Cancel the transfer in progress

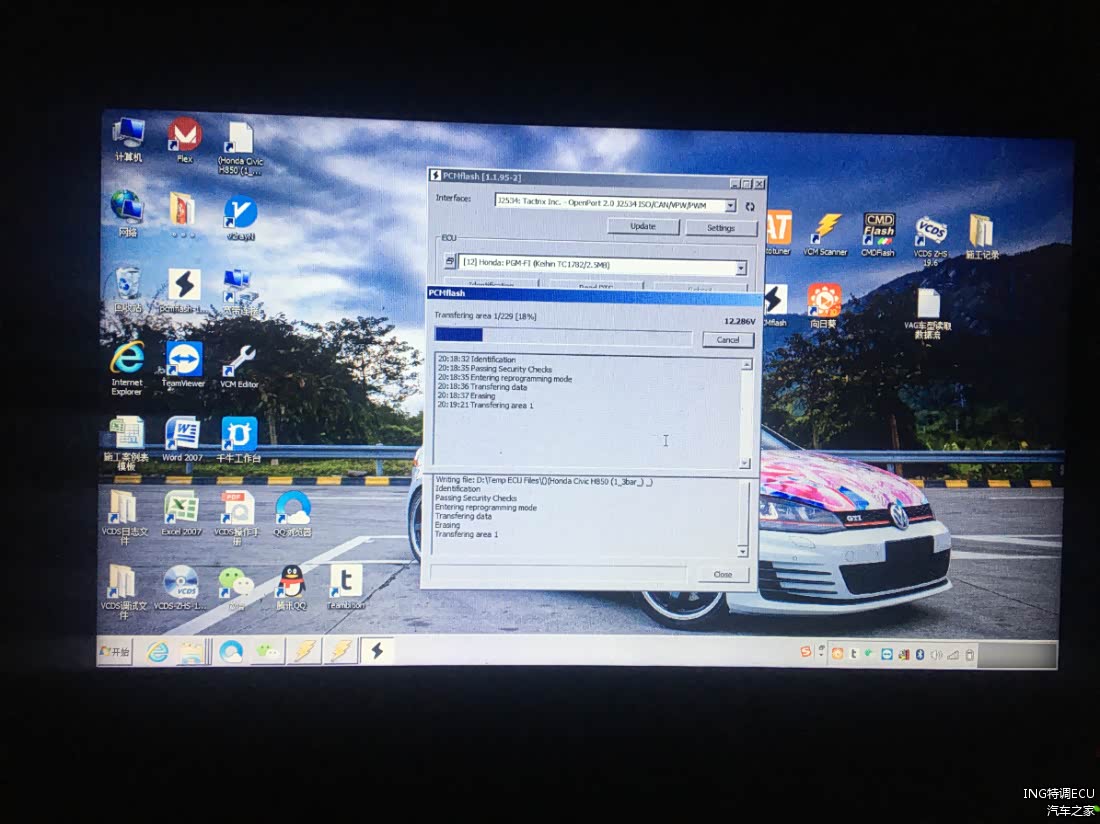point(727,340)
